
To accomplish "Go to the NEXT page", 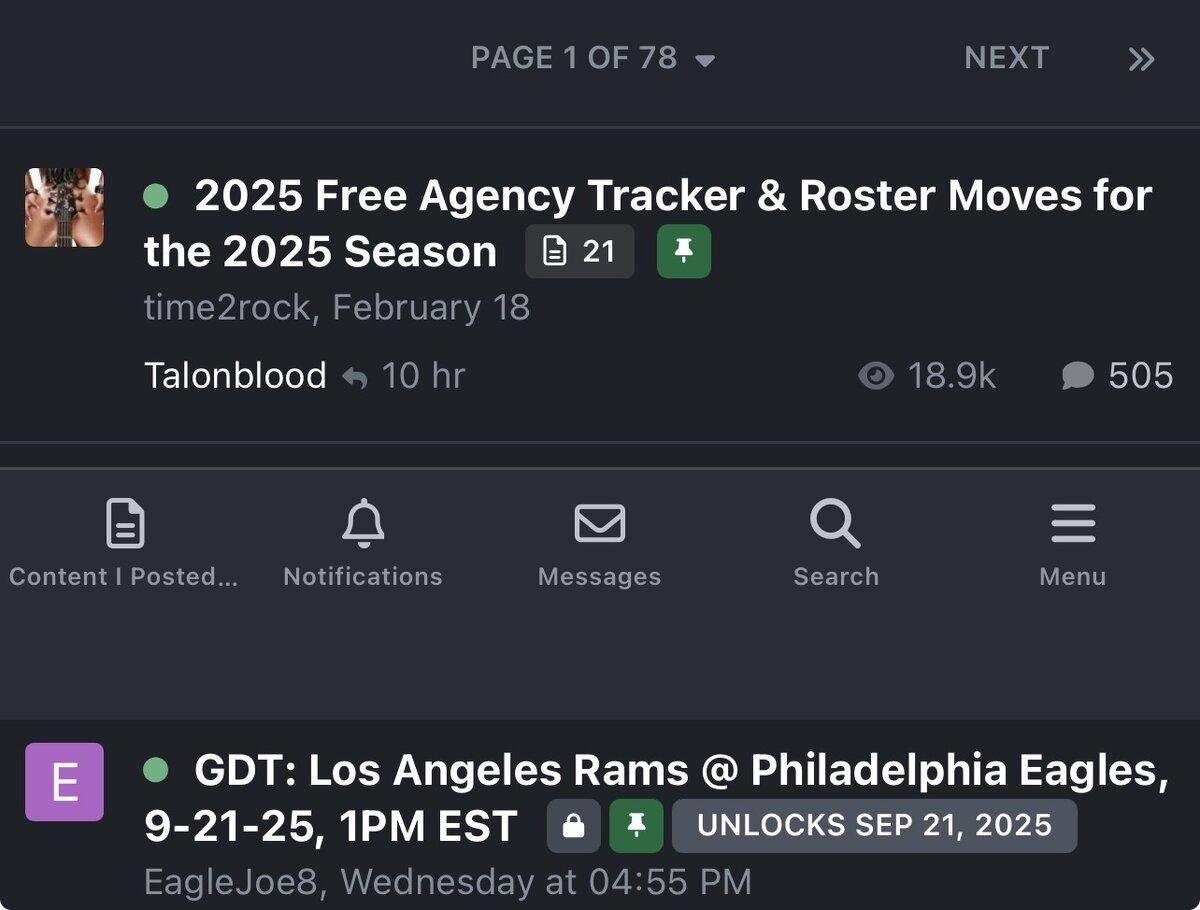I will [1006, 59].
